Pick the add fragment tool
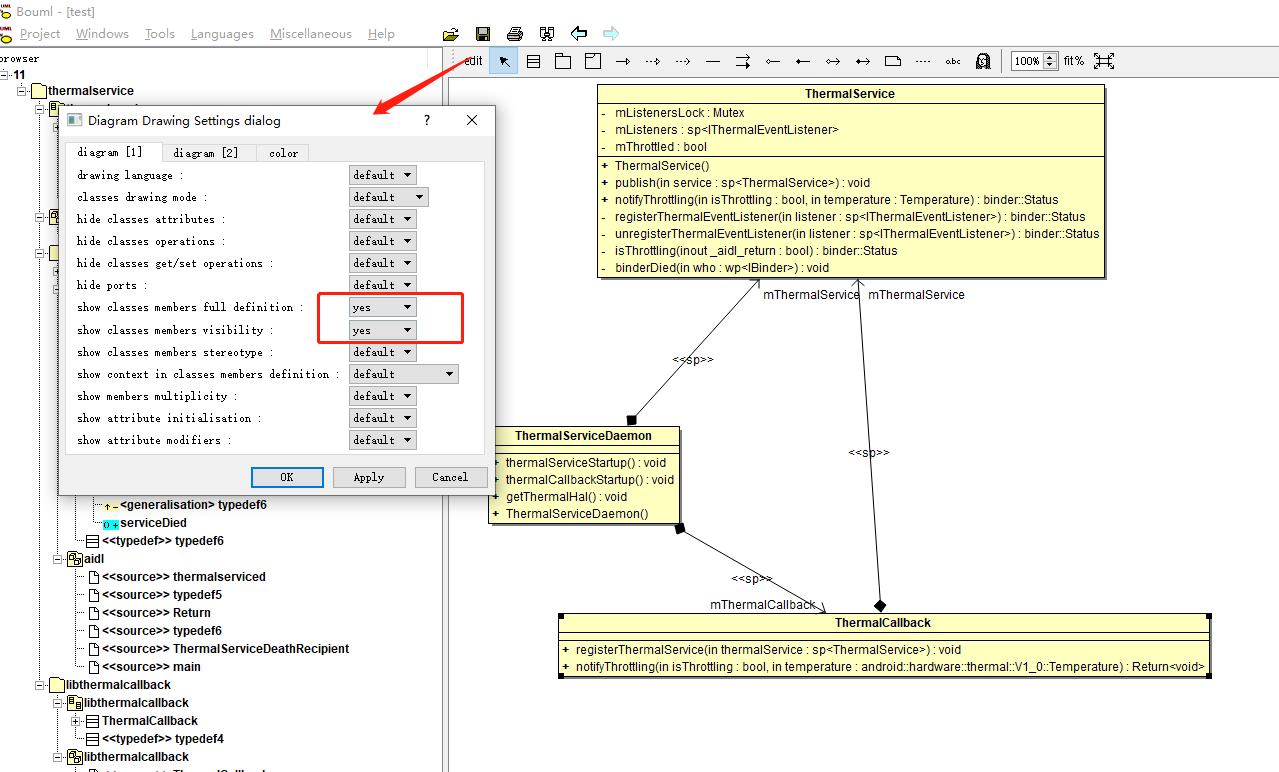 pos(593,61)
